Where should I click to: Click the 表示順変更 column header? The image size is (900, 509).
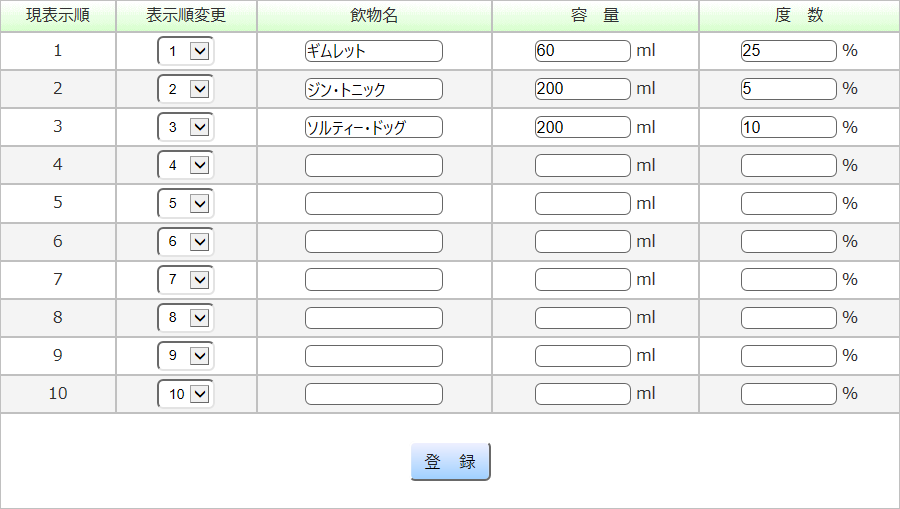tap(186, 16)
